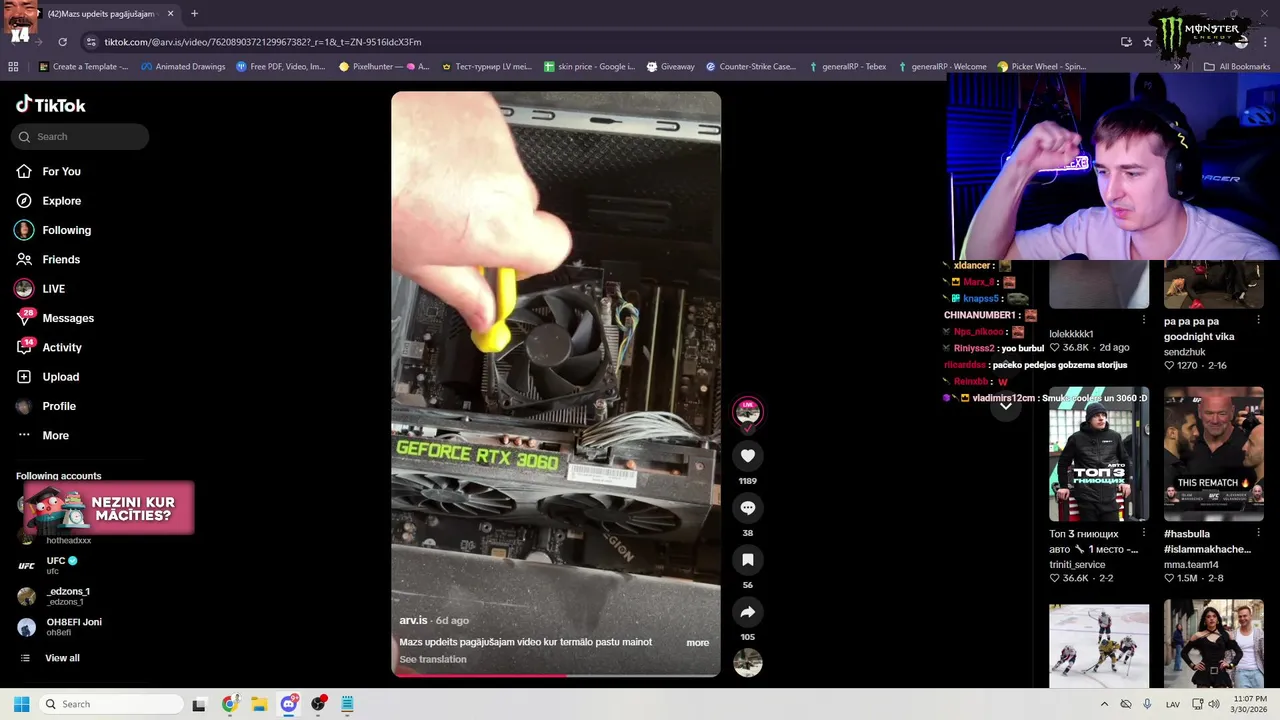This screenshot has width=1280, height=720.
Task: View site information icon in address bar
Action: [x=91, y=42]
